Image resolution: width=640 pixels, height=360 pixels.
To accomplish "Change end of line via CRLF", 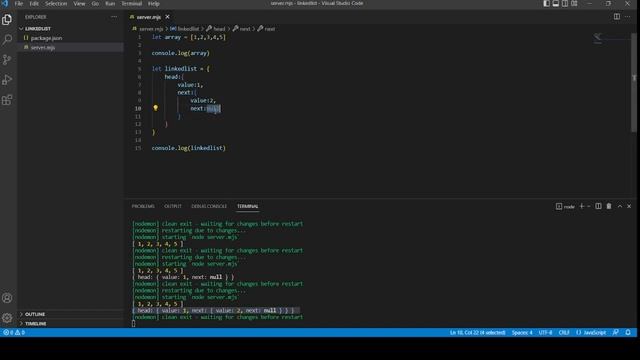I will [564, 333].
